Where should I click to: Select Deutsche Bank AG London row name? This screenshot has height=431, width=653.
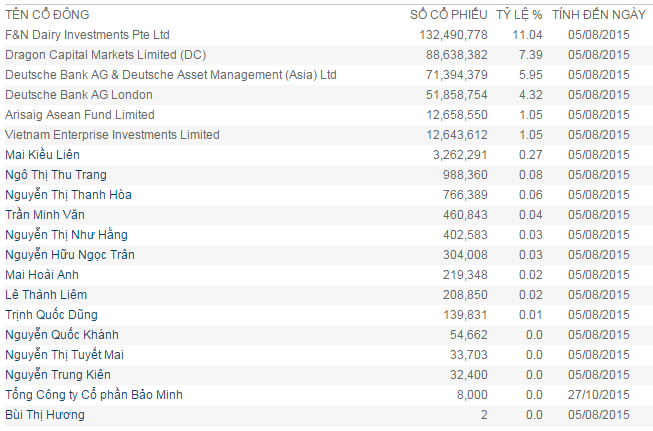(x=79, y=95)
